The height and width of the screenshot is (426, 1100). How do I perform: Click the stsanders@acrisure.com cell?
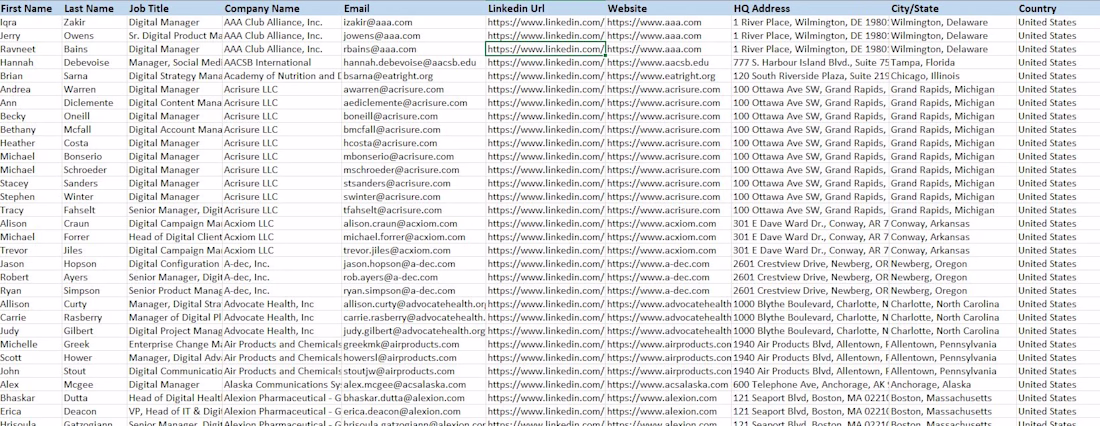(414, 183)
